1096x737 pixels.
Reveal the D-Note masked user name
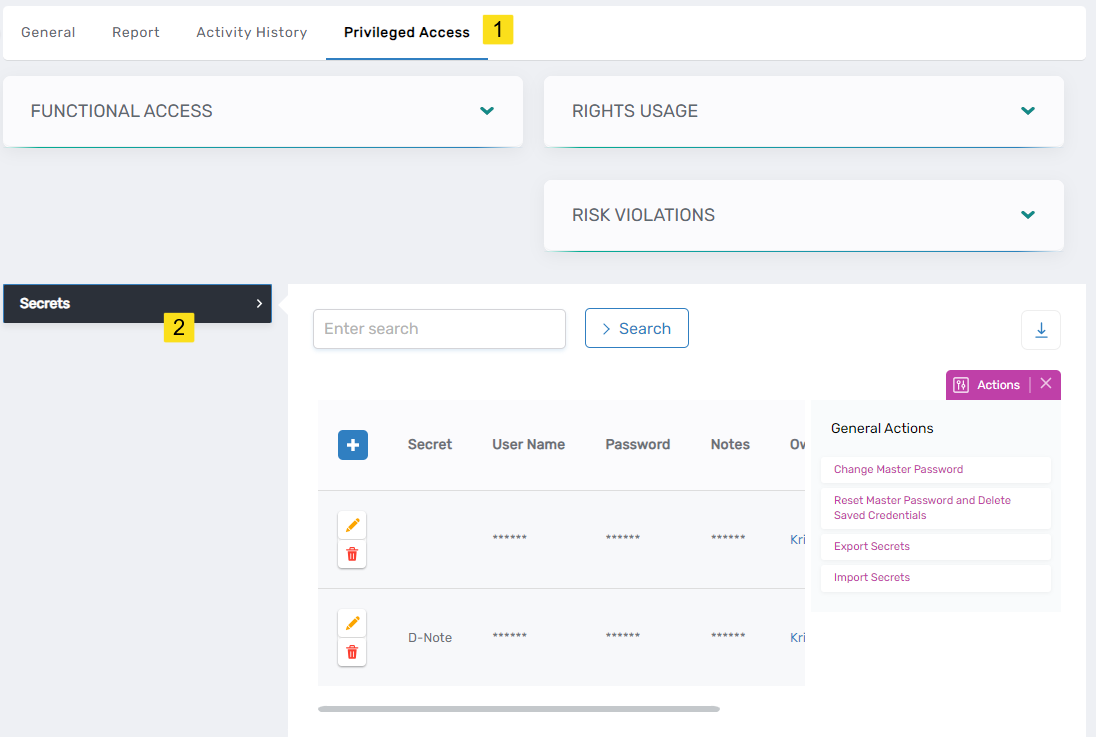pyautogui.click(x=510, y=637)
